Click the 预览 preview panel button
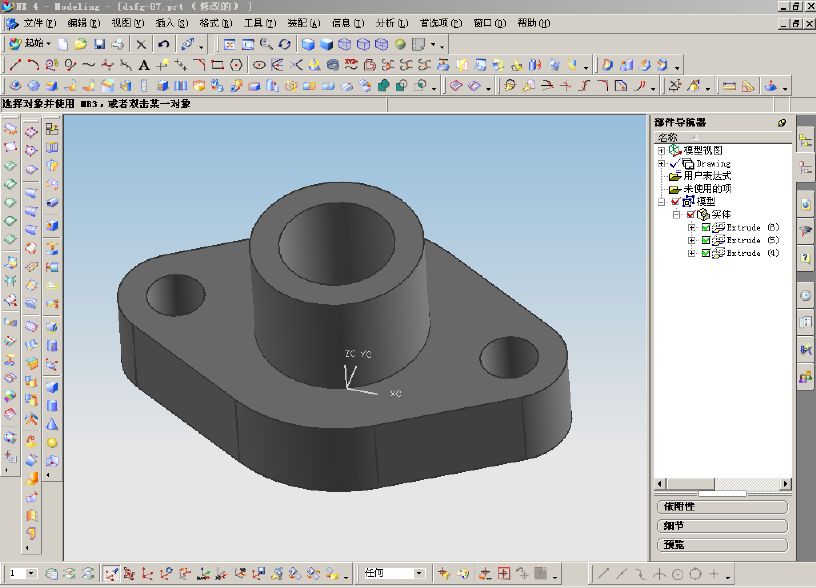816x588 pixels. click(x=722, y=545)
